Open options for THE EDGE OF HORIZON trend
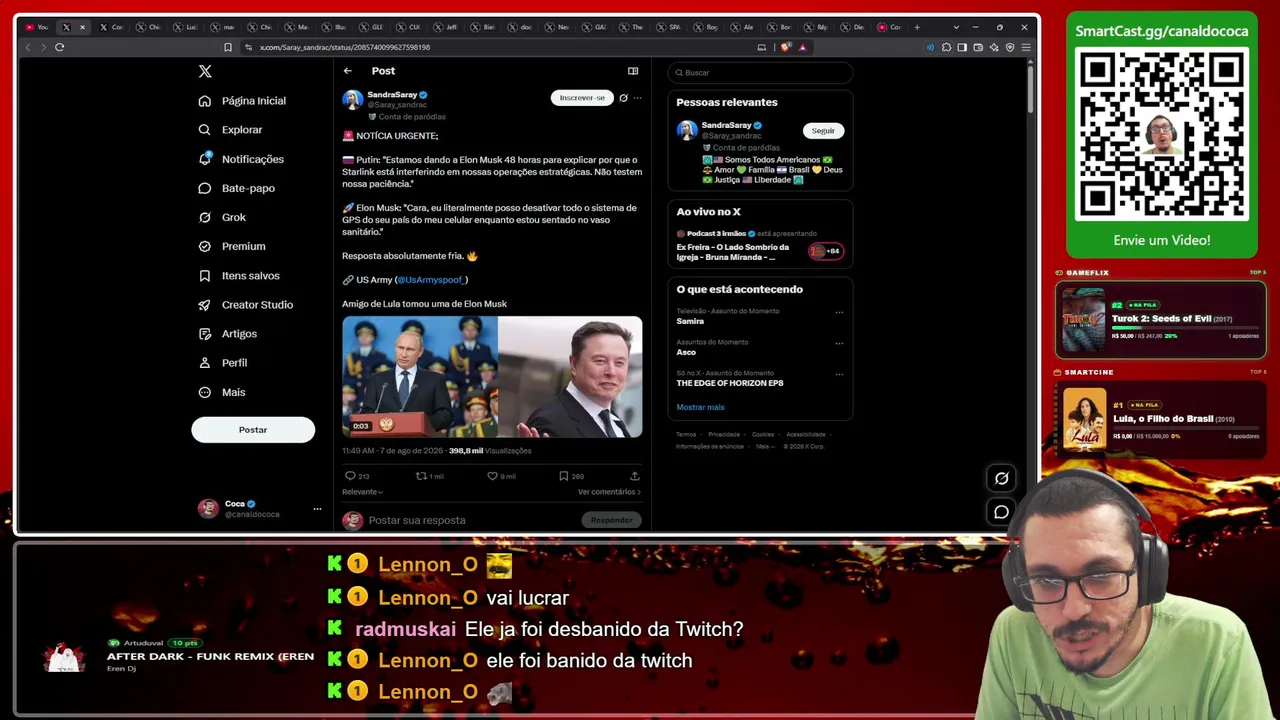The image size is (1280, 720). (839, 374)
